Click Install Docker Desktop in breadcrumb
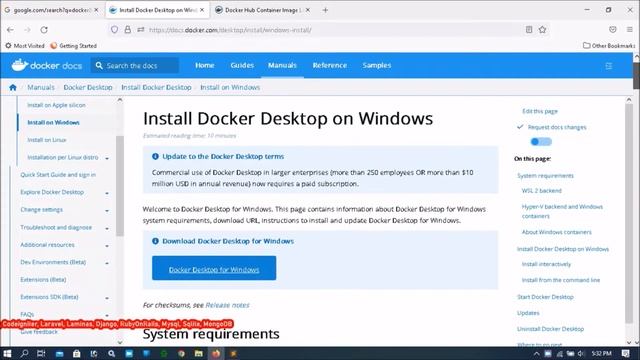 (156, 87)
